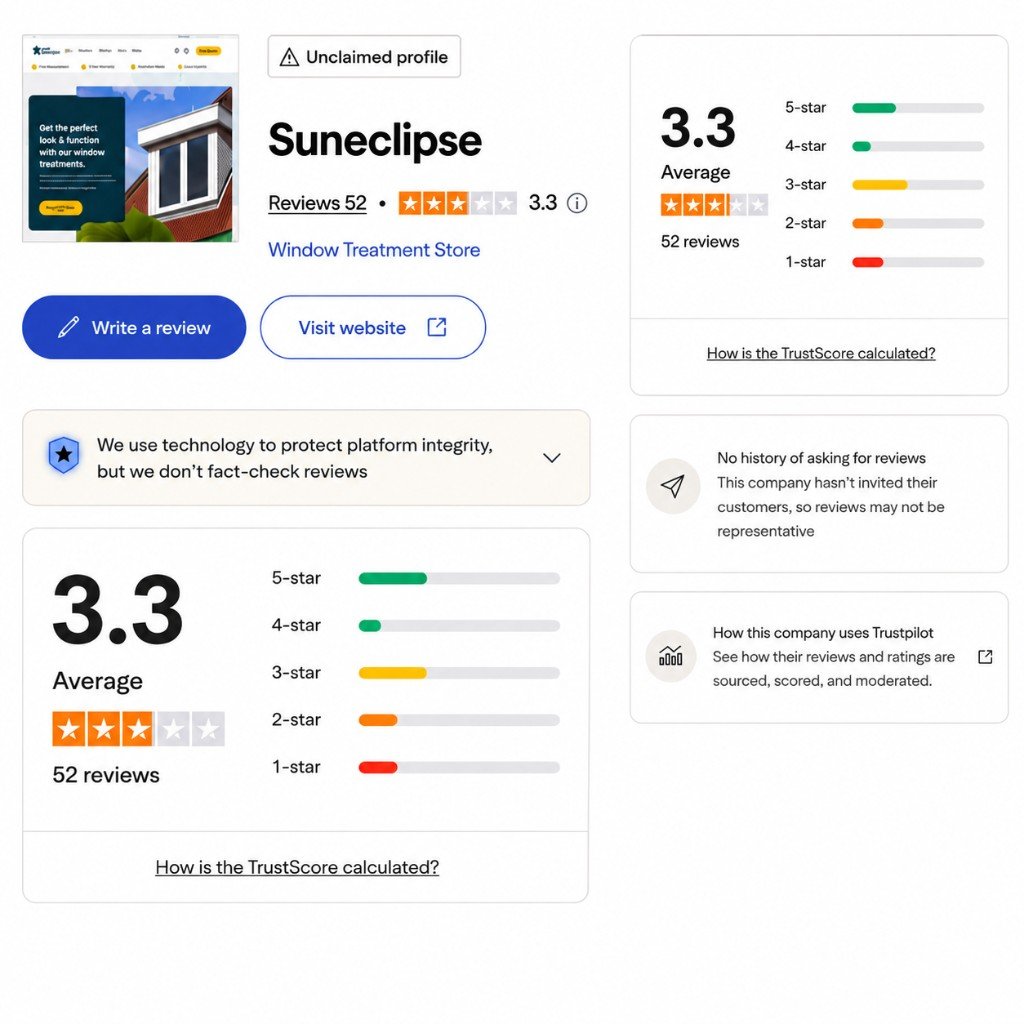Click the 3-star label in the left card
This screenshot has width=1024, height=1024.
click(x=296, y=673)
